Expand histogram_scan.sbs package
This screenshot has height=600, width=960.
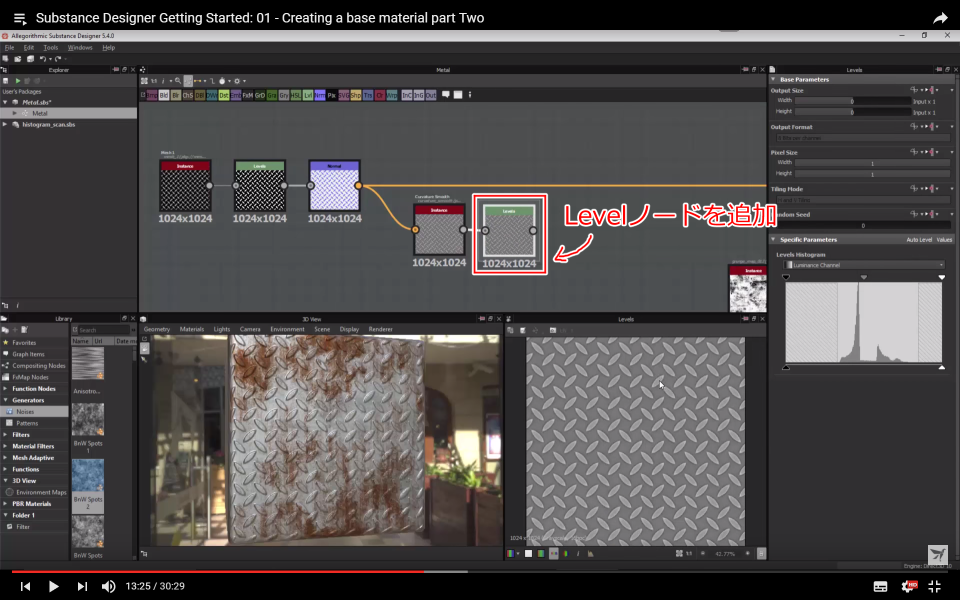pyautogui.click(x=6, y=124)
